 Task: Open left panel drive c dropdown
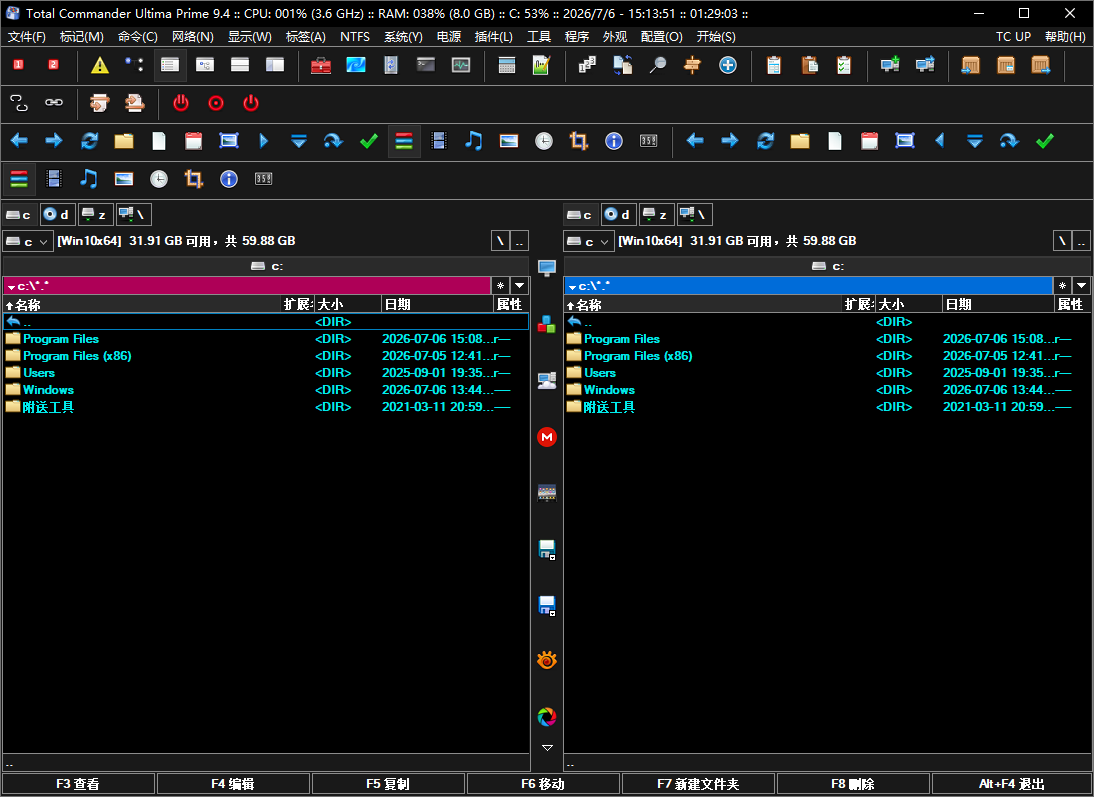[x=27, y=241]
